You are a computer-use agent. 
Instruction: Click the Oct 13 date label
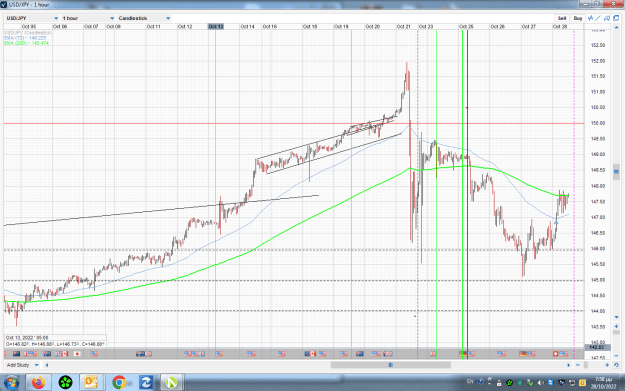[x=216, y=26]
